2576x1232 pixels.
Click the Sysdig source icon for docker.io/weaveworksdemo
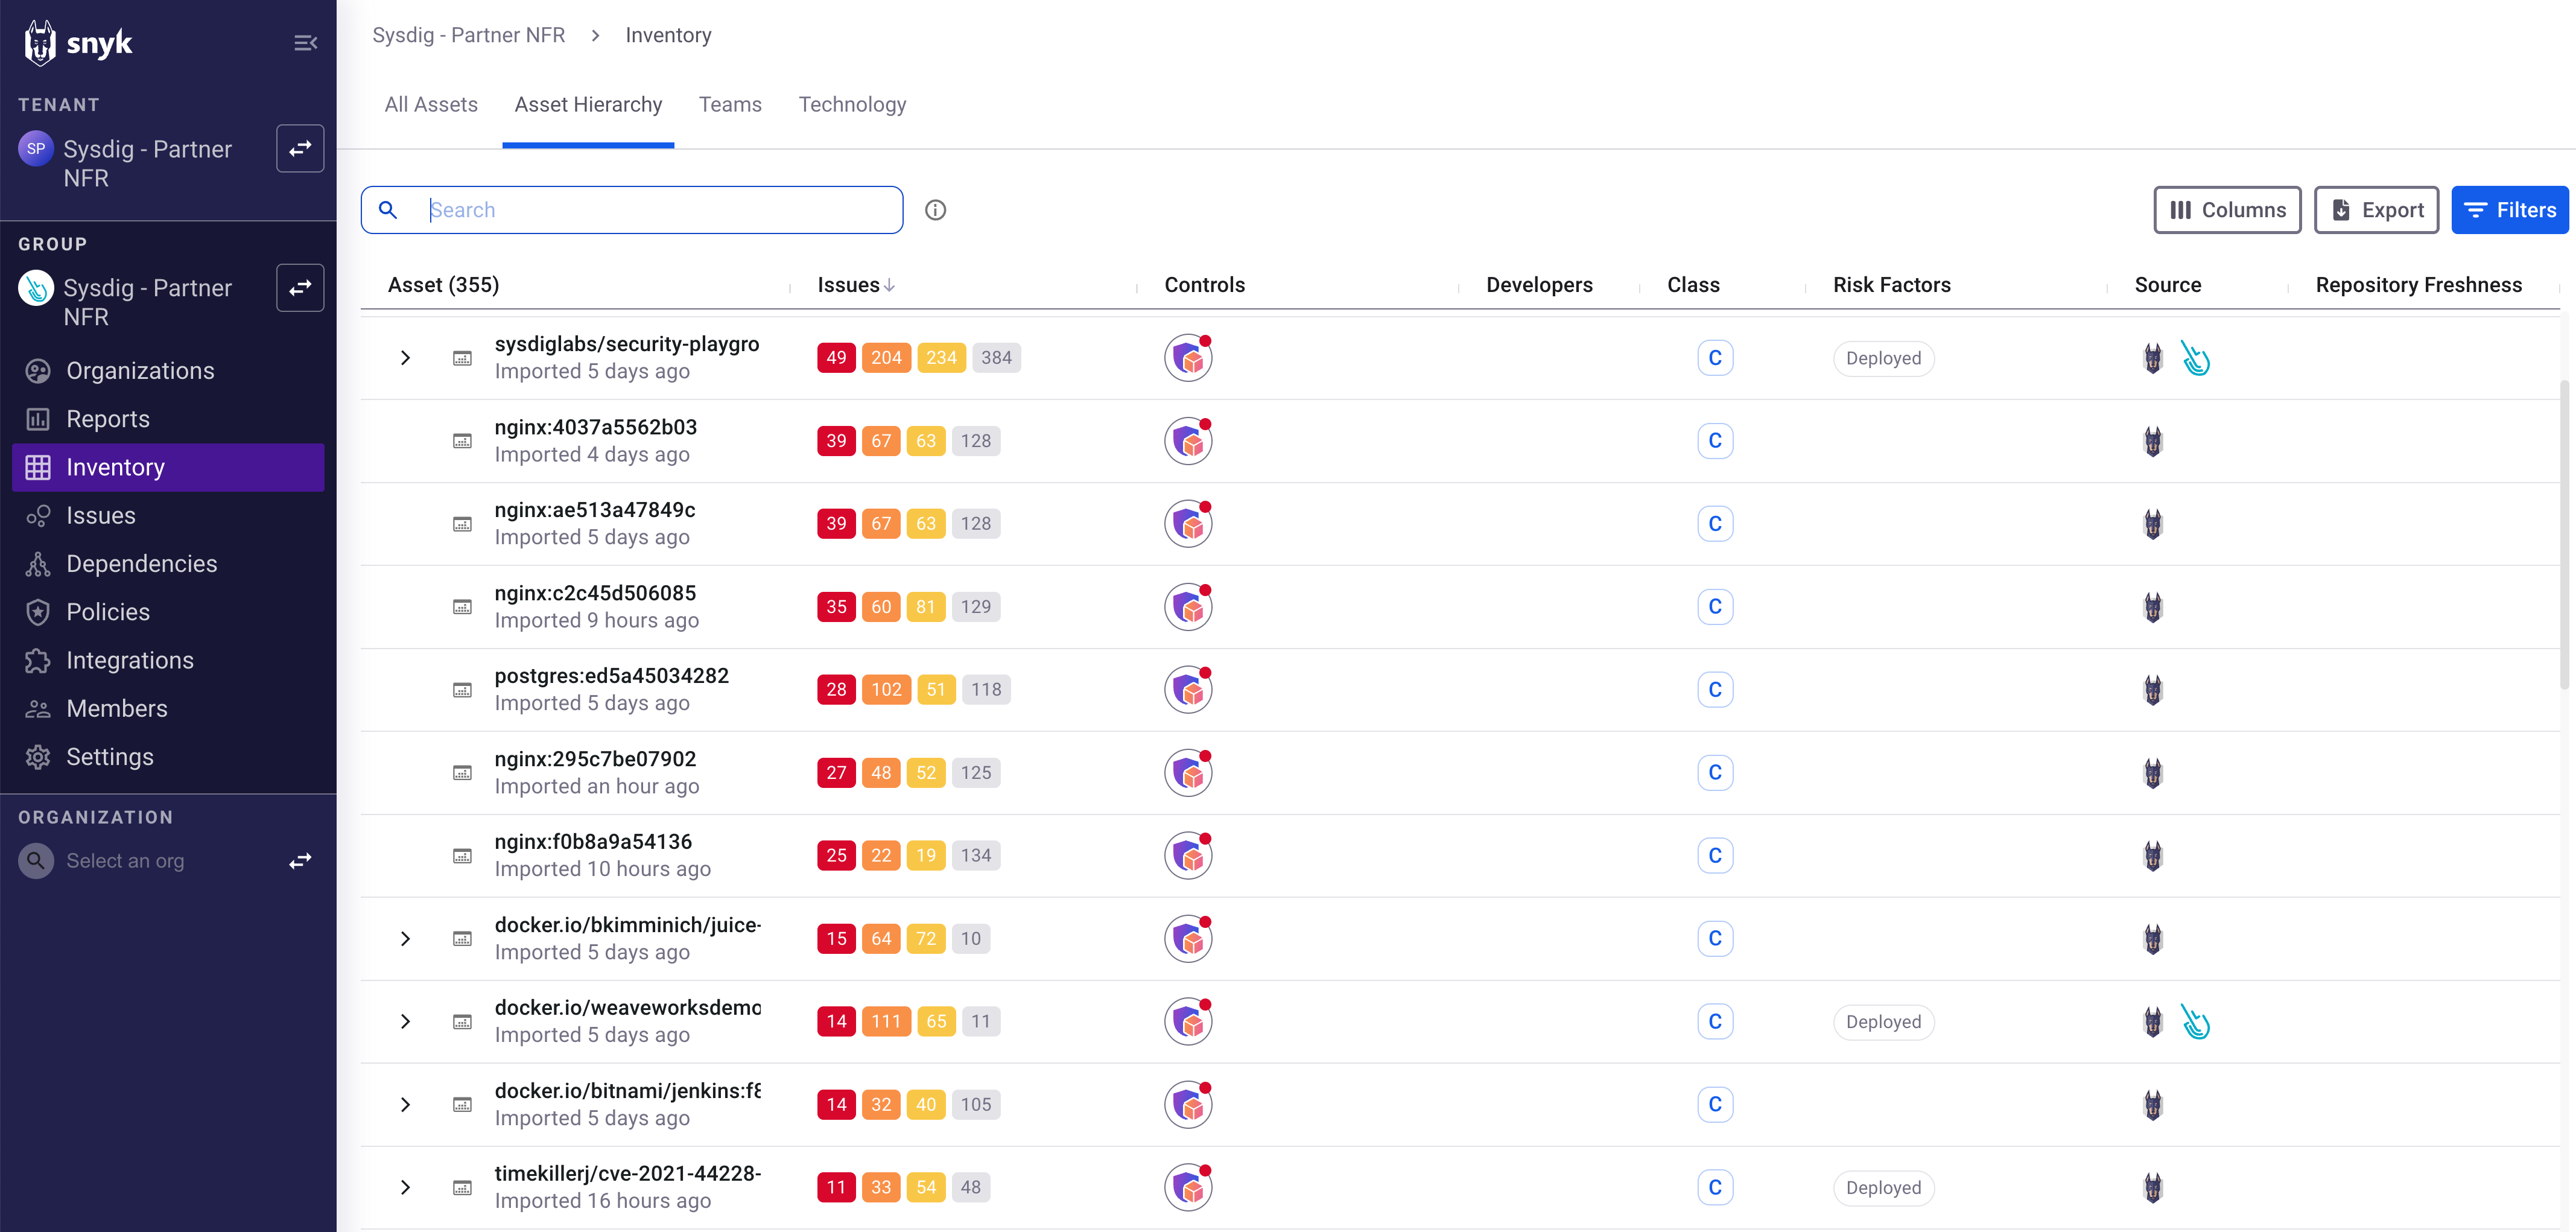[2195, 1022]
